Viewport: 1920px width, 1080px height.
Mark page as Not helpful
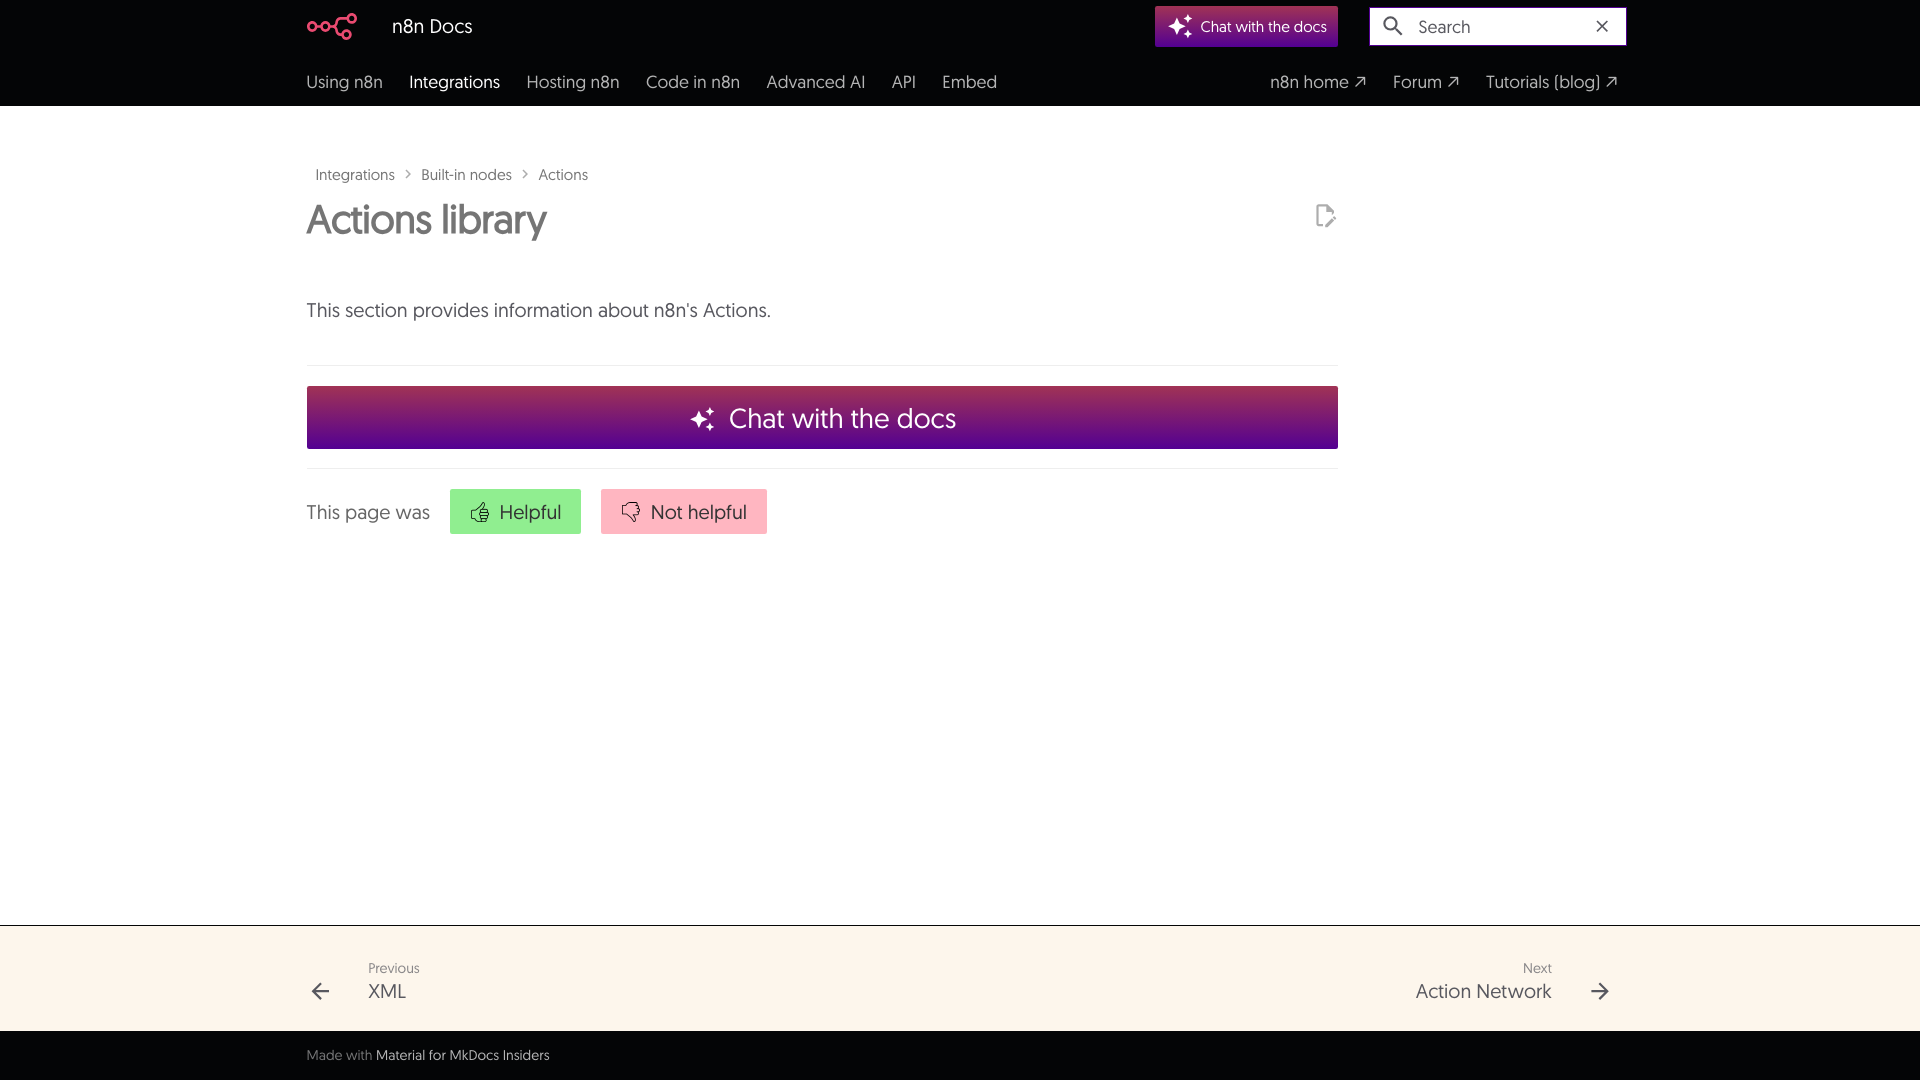point(684,512)
